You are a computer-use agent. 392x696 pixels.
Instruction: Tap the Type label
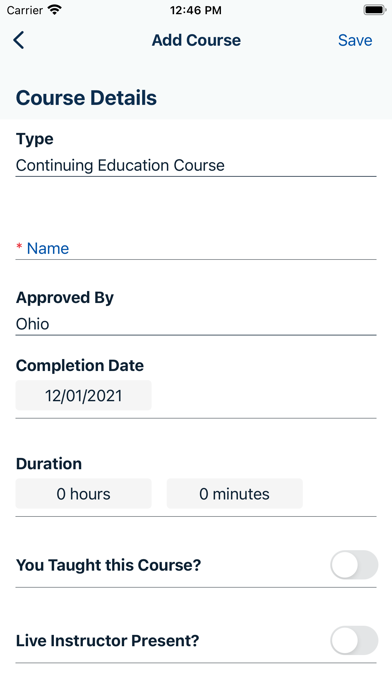[x=35, y=139]
